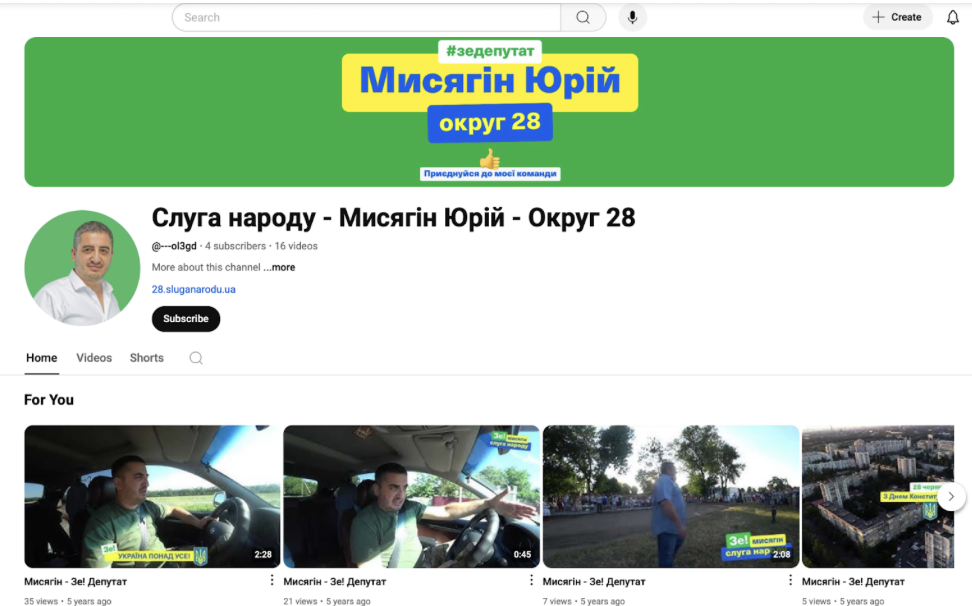Screen dimensions: 972x606
Task: Open the 0:45 video thumbnail
Action: pyautogui.click(x=411, y=496)
